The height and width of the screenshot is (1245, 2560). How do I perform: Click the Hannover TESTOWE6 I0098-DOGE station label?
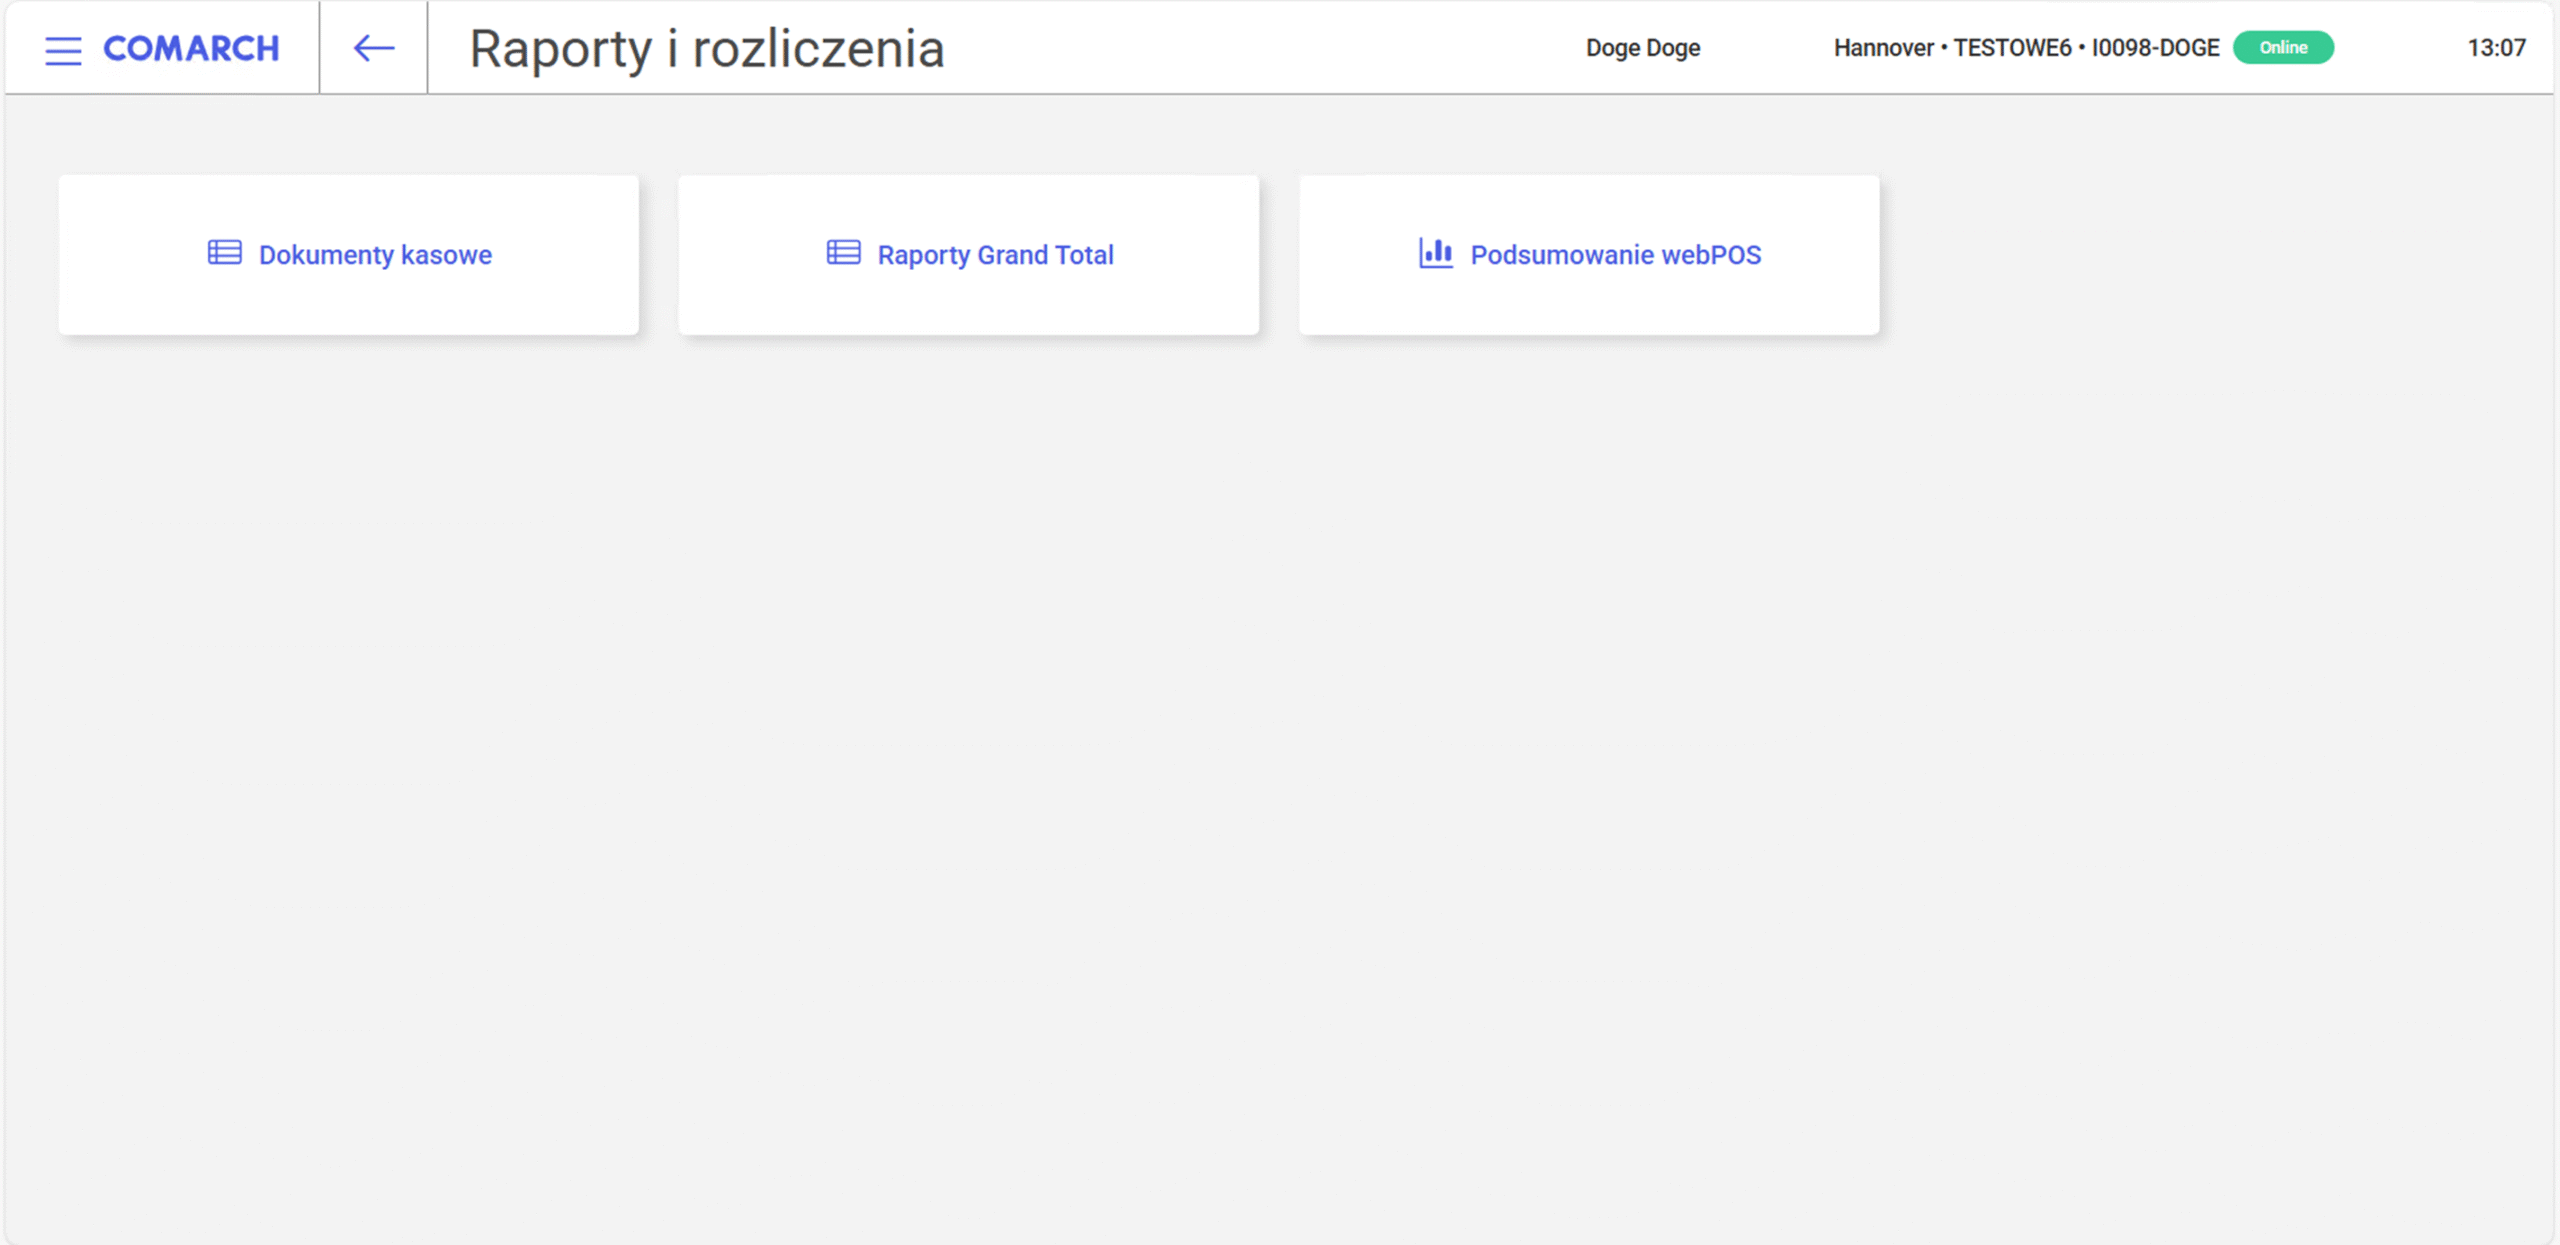[x=2026, y=48]
